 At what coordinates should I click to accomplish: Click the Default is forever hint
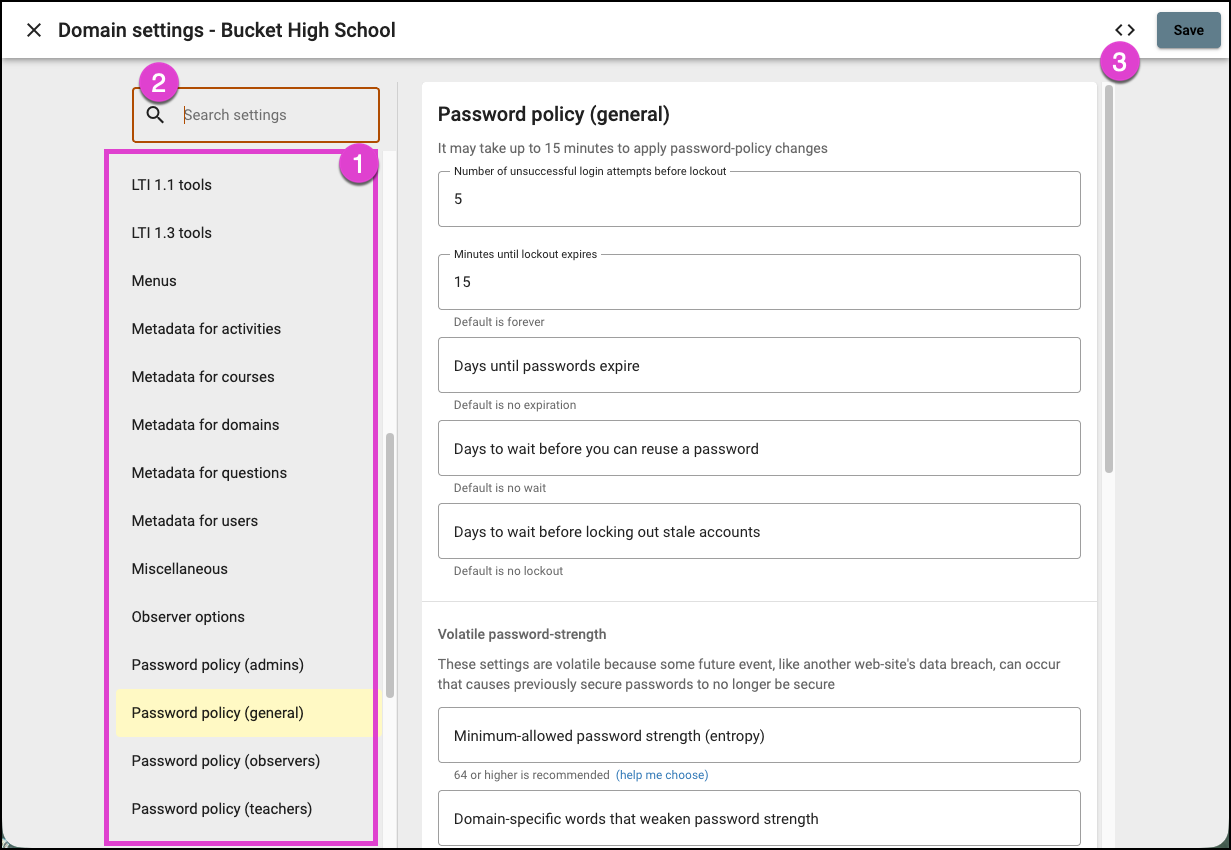pos(499,322)
